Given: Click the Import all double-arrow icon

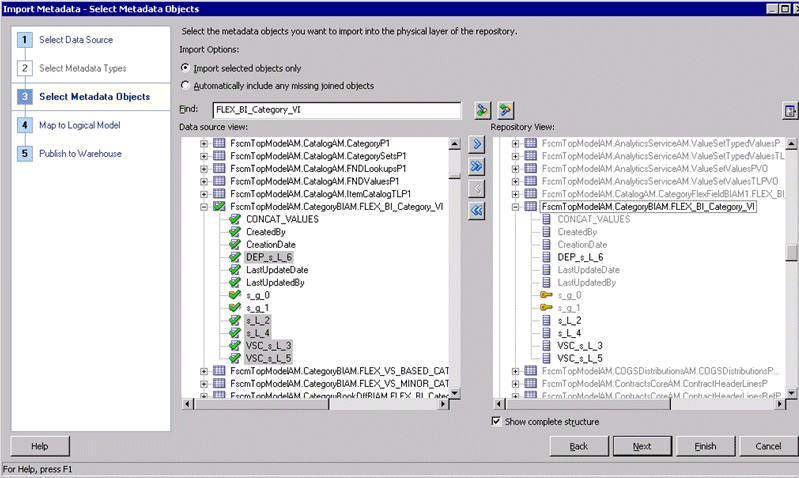Looking at the screenshot, I should (476, 166).
